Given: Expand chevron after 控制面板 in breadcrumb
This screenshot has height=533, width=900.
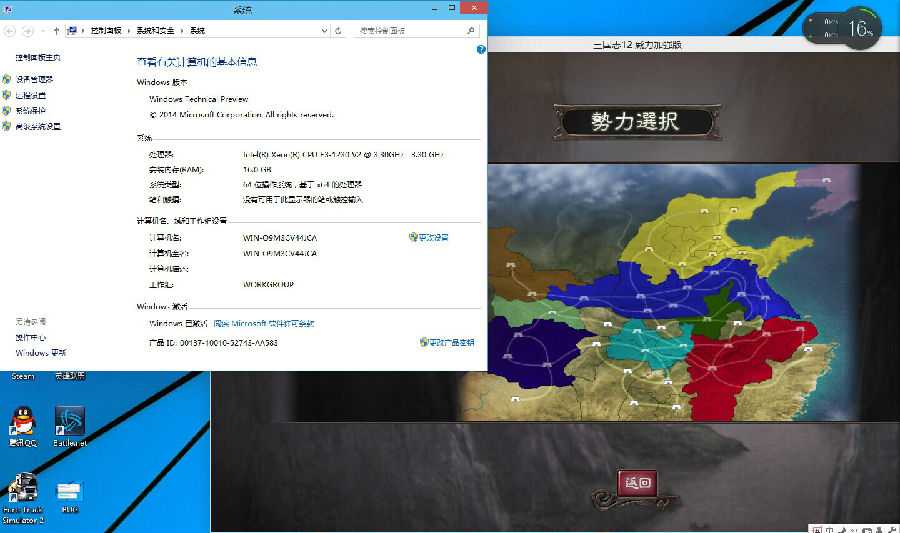Looking at the screenshot, I should (128, 30).
